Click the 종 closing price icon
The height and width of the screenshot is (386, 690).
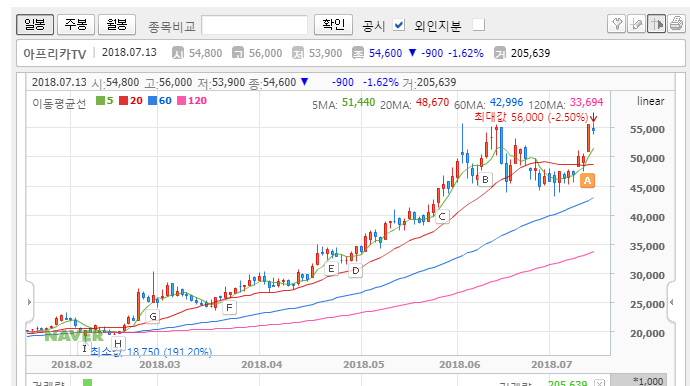tap(358, 53)
